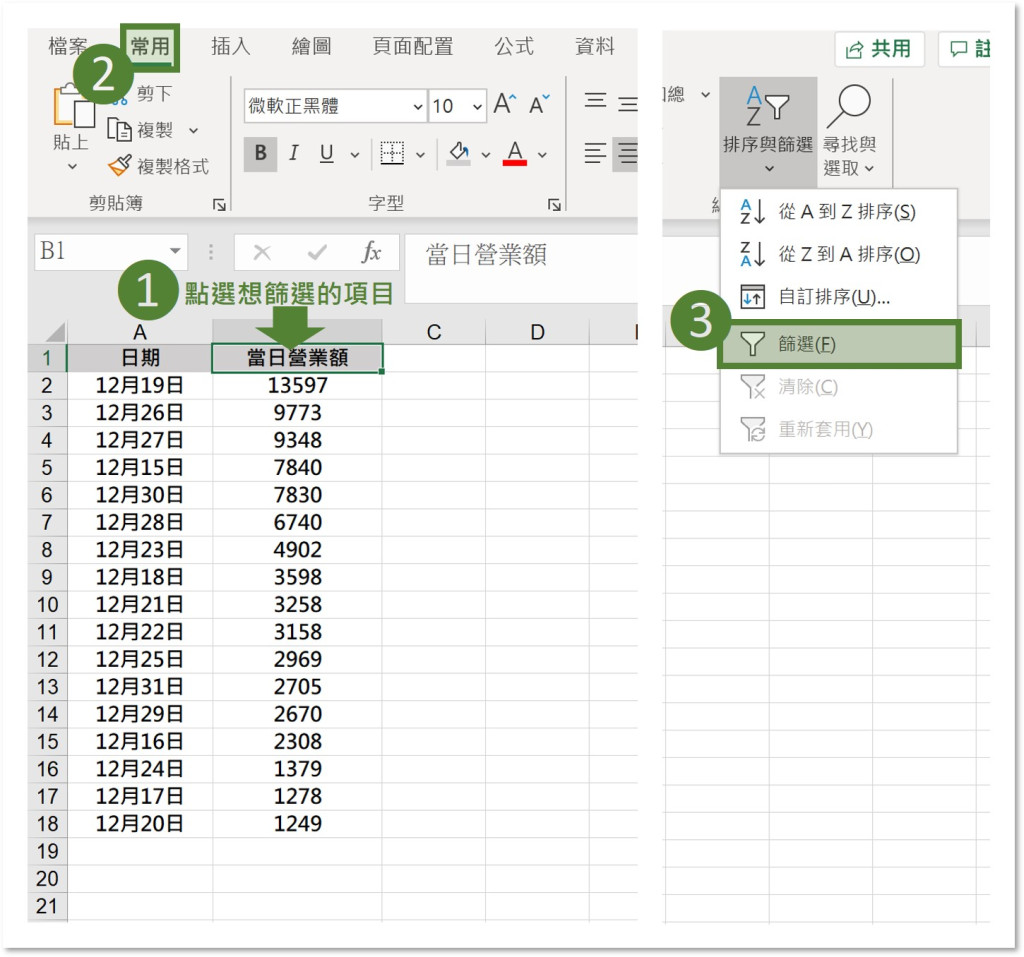Switch to the 常用 (Home) tab
The image size is (1024, 957).
coord(150,46)
